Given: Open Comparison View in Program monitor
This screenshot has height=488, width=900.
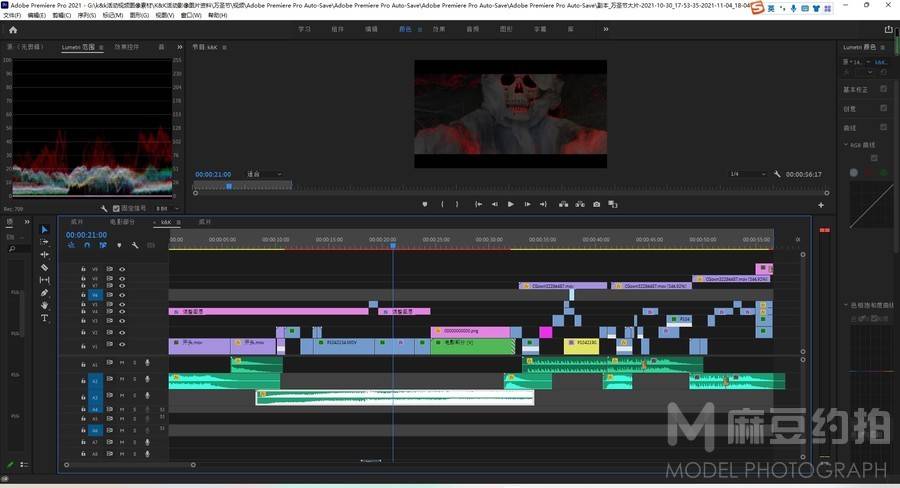Looking at the screenshot, I should point(612,204).
